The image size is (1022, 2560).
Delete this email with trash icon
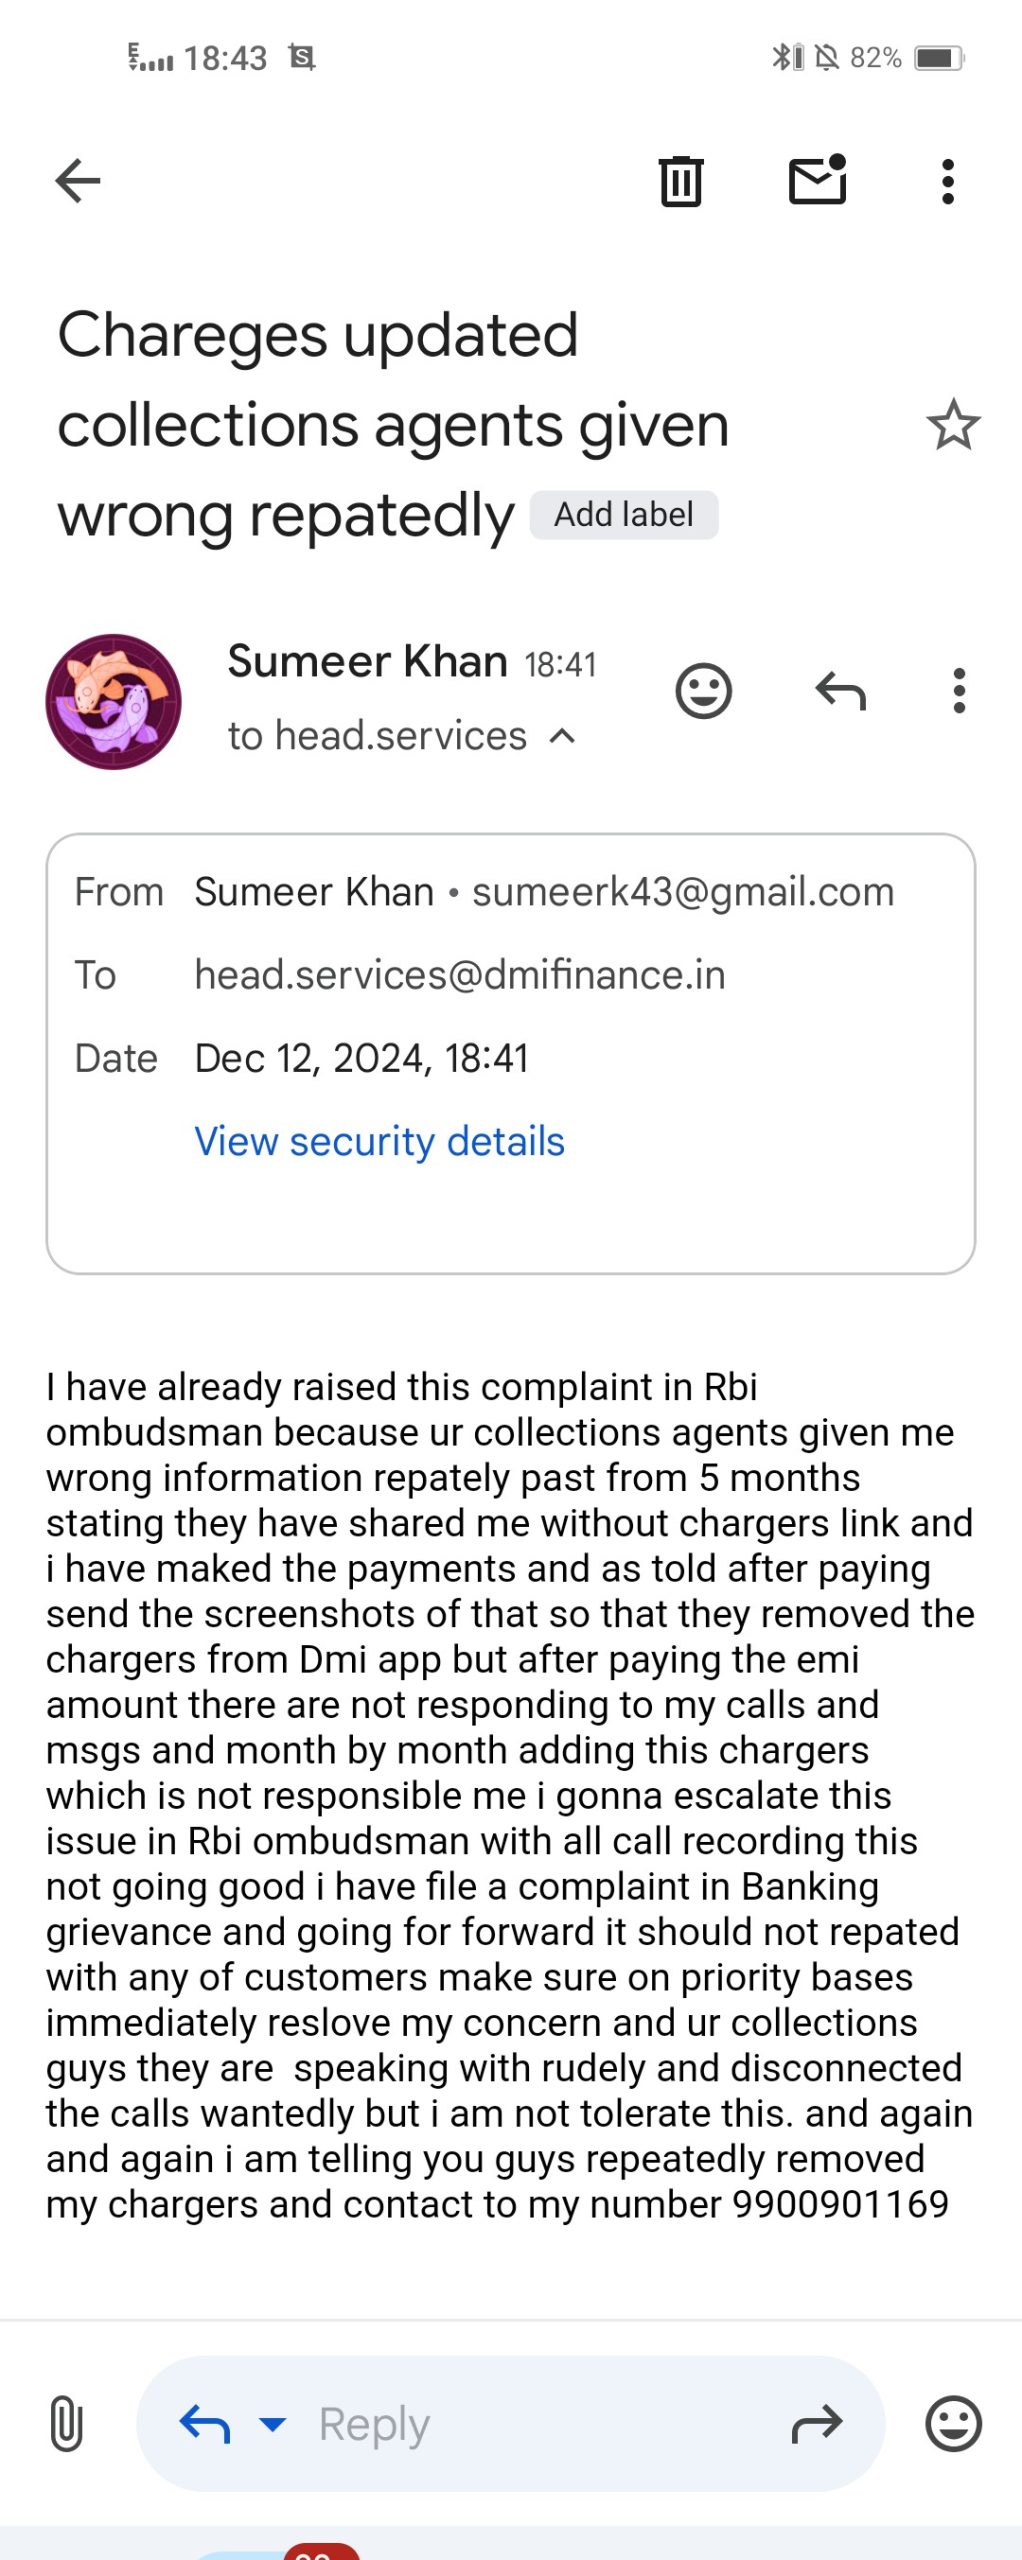681,181
